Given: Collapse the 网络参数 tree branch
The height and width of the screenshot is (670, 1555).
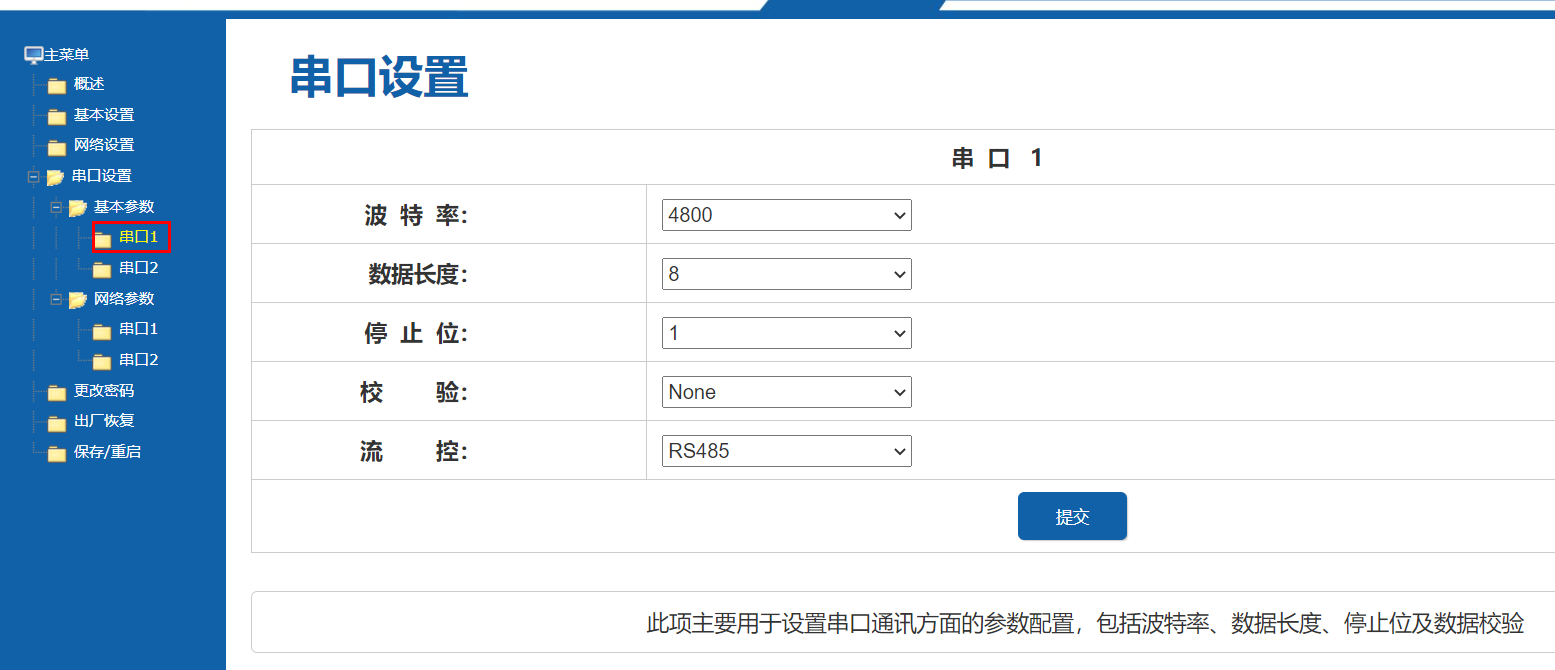Looking at the screenshot, I should click(57, 298).
